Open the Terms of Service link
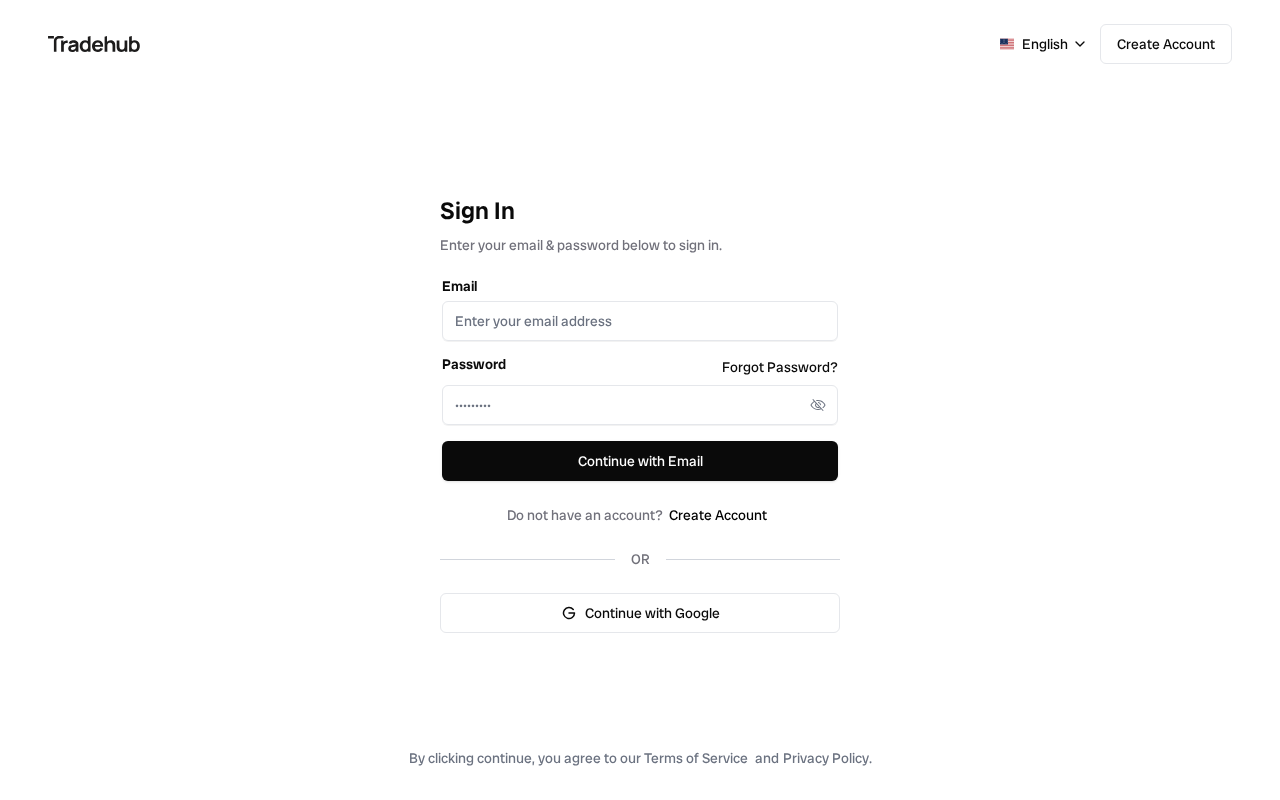Screen dimensions: 1280x800 (x=695, y=758)
